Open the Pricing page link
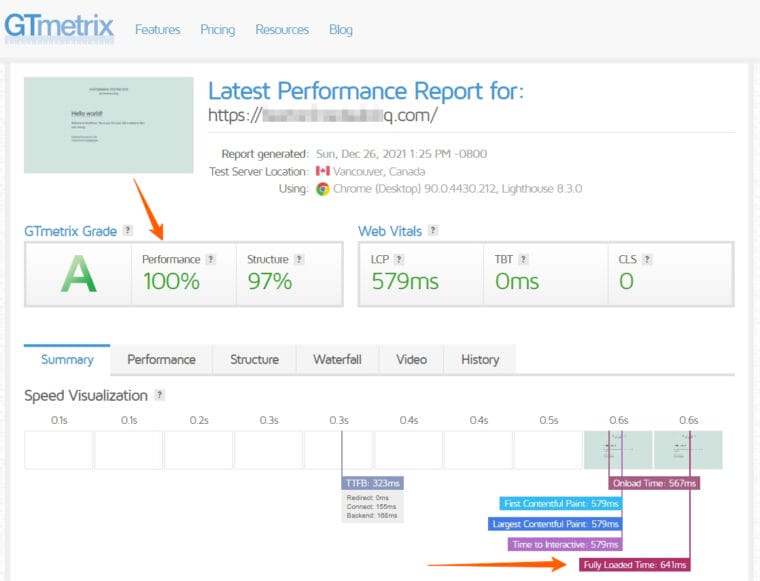The height and width of the screenshot is (581, 760). tap(217, 29)
